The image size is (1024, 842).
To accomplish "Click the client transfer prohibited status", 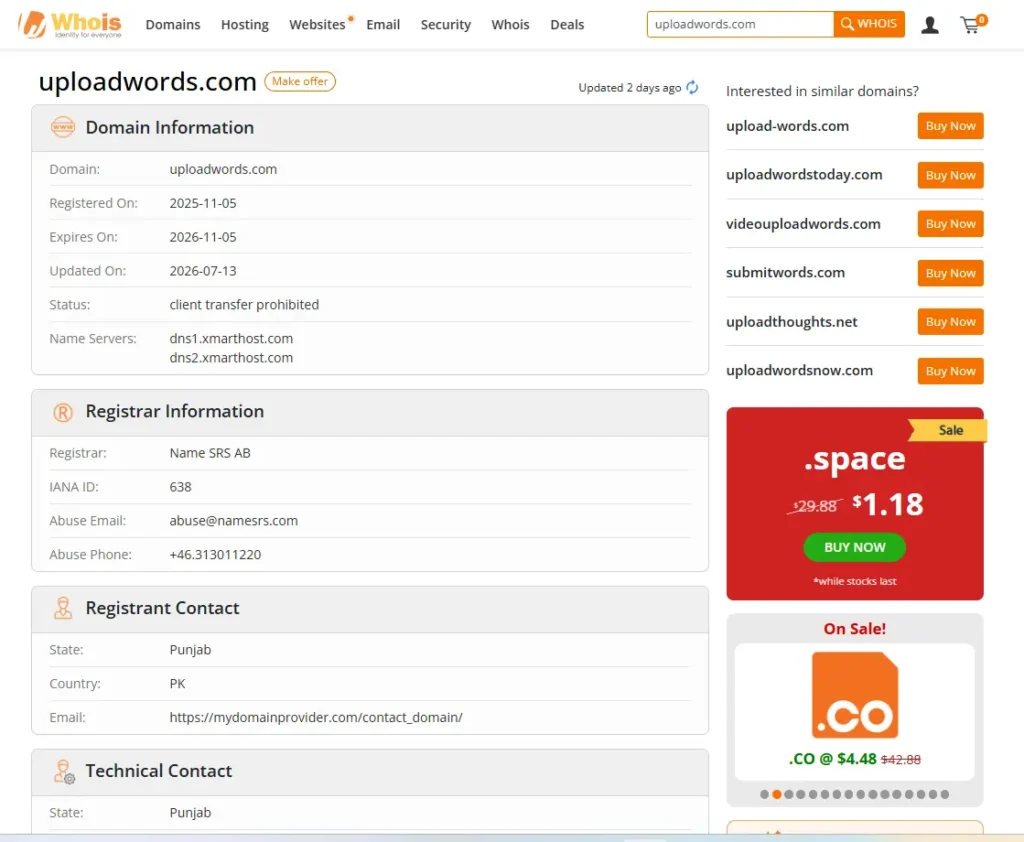I will click(244, 304).
